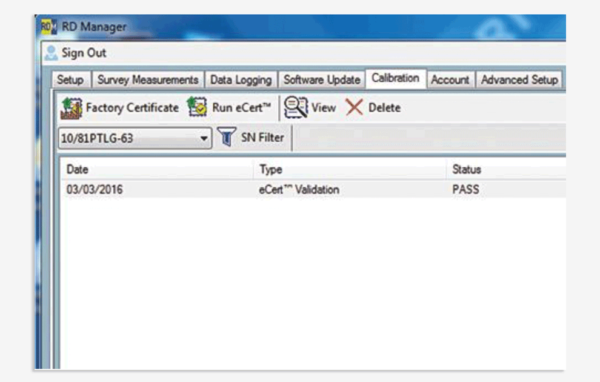
Task: Open the Survey Measurements tab
Action: [x=148, y=80]
